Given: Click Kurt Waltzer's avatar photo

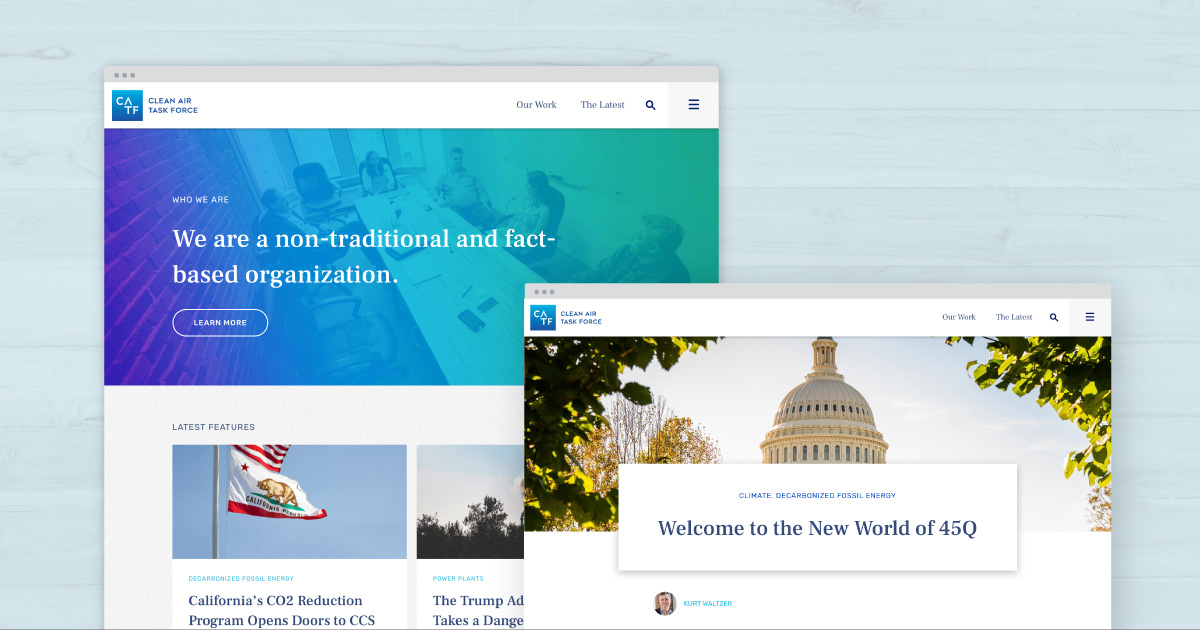Looking at the screenshot, I should tap(665, 603).
